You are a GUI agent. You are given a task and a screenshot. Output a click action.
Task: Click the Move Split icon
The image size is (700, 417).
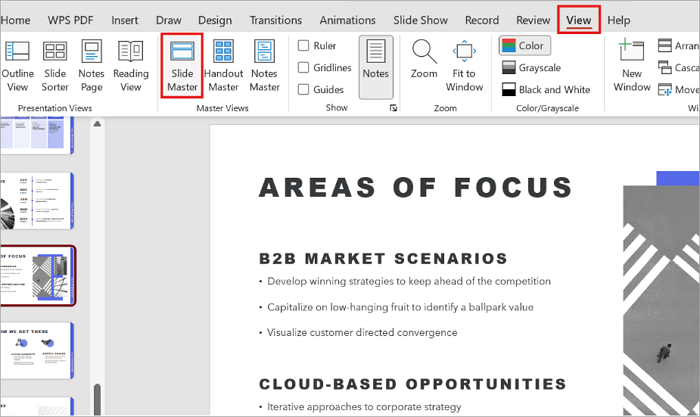coord(665,90)
